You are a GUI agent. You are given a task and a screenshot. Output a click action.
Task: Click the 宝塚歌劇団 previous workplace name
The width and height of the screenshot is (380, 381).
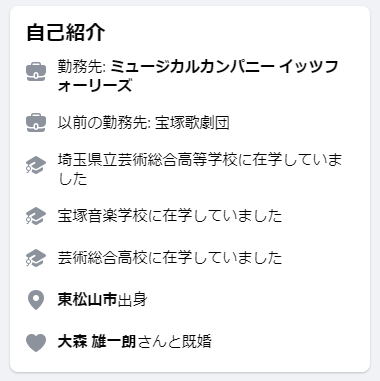pyautogui.click(x=192, y=122)
